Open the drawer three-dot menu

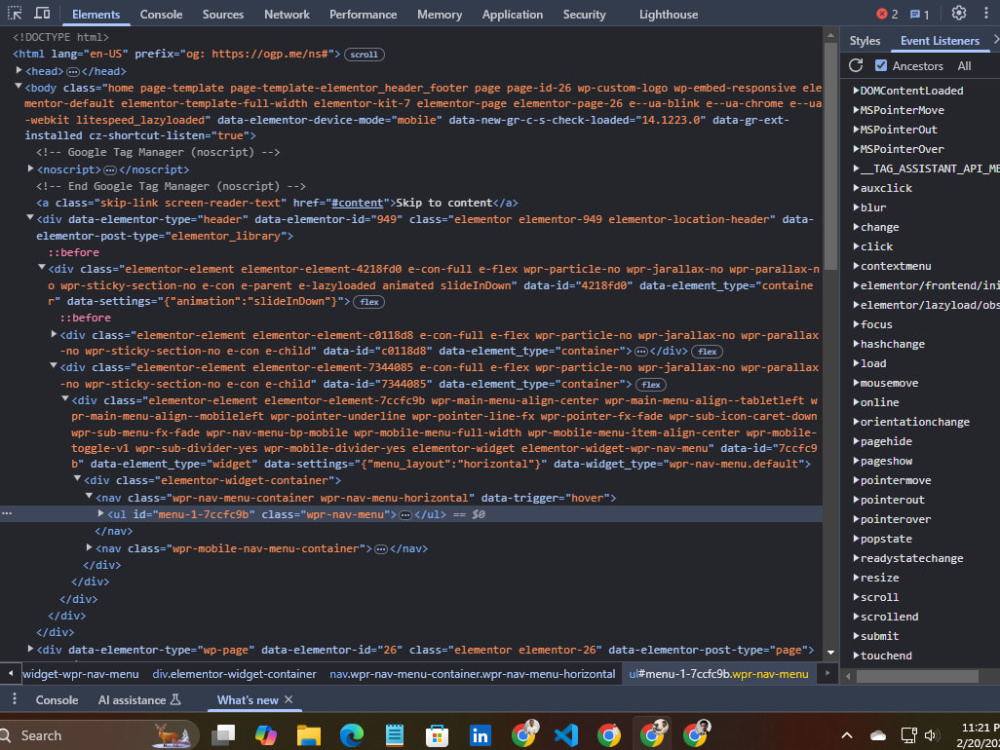click(14, 699)
